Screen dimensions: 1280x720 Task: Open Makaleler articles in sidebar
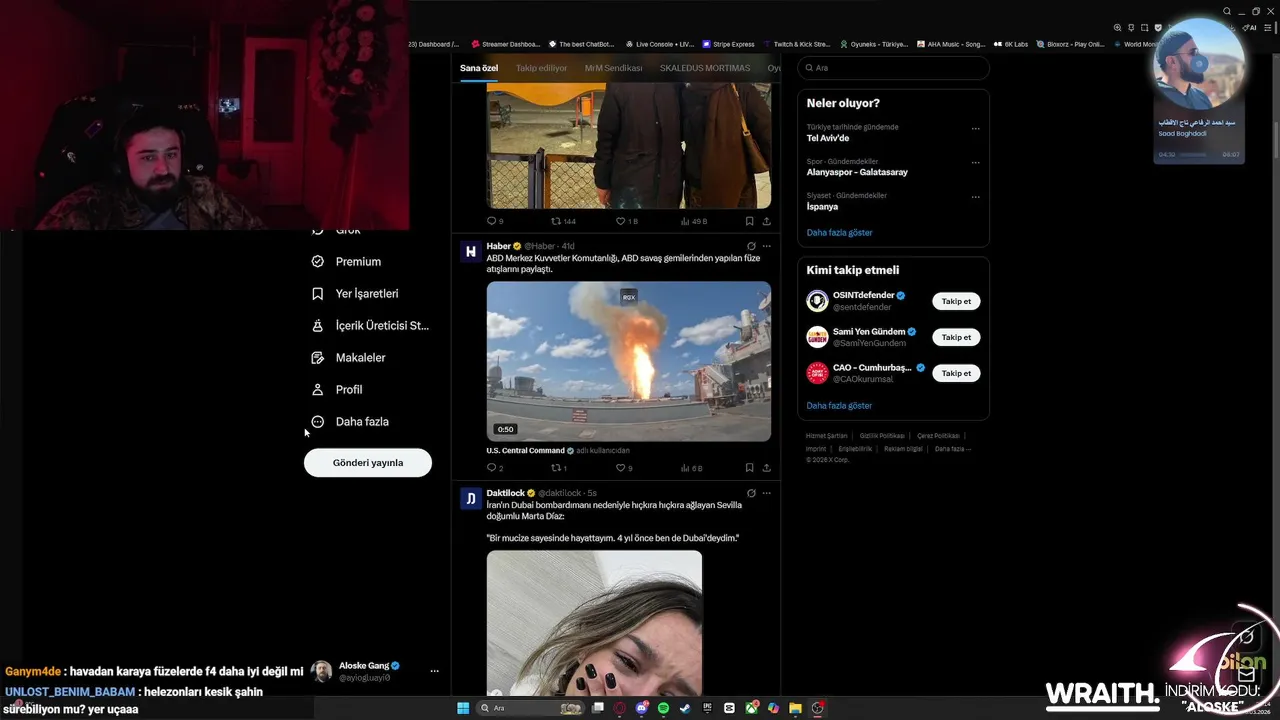click(348, 357)
